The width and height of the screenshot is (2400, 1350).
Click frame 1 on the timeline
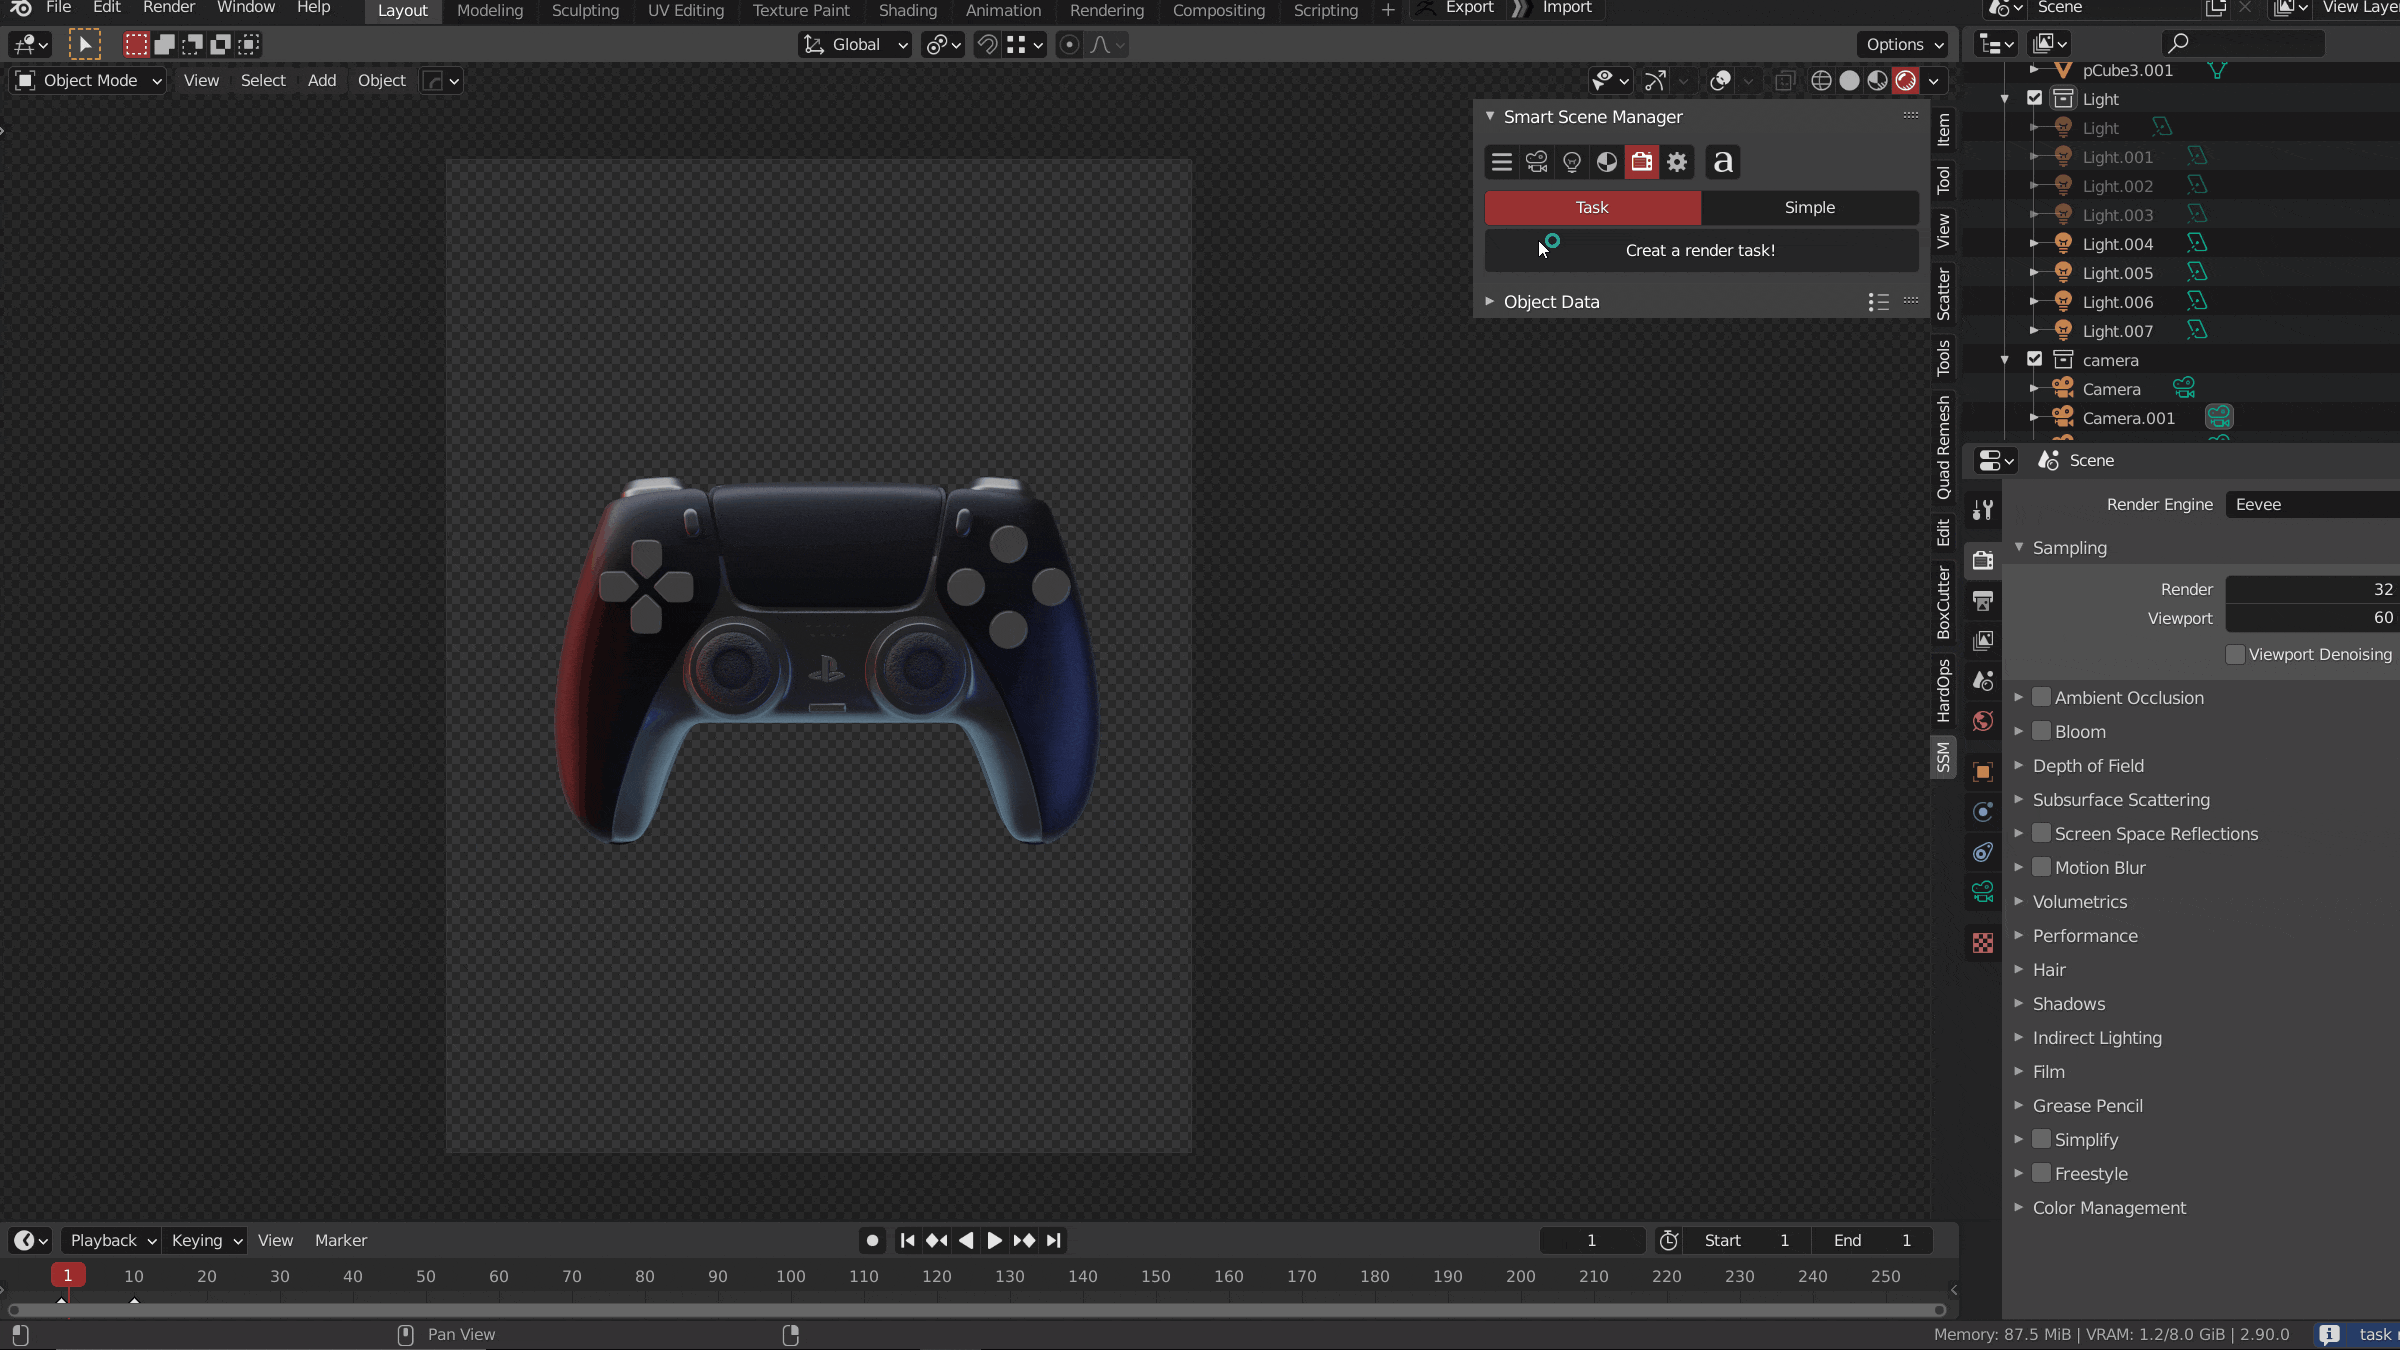(x=66, y=1274)
